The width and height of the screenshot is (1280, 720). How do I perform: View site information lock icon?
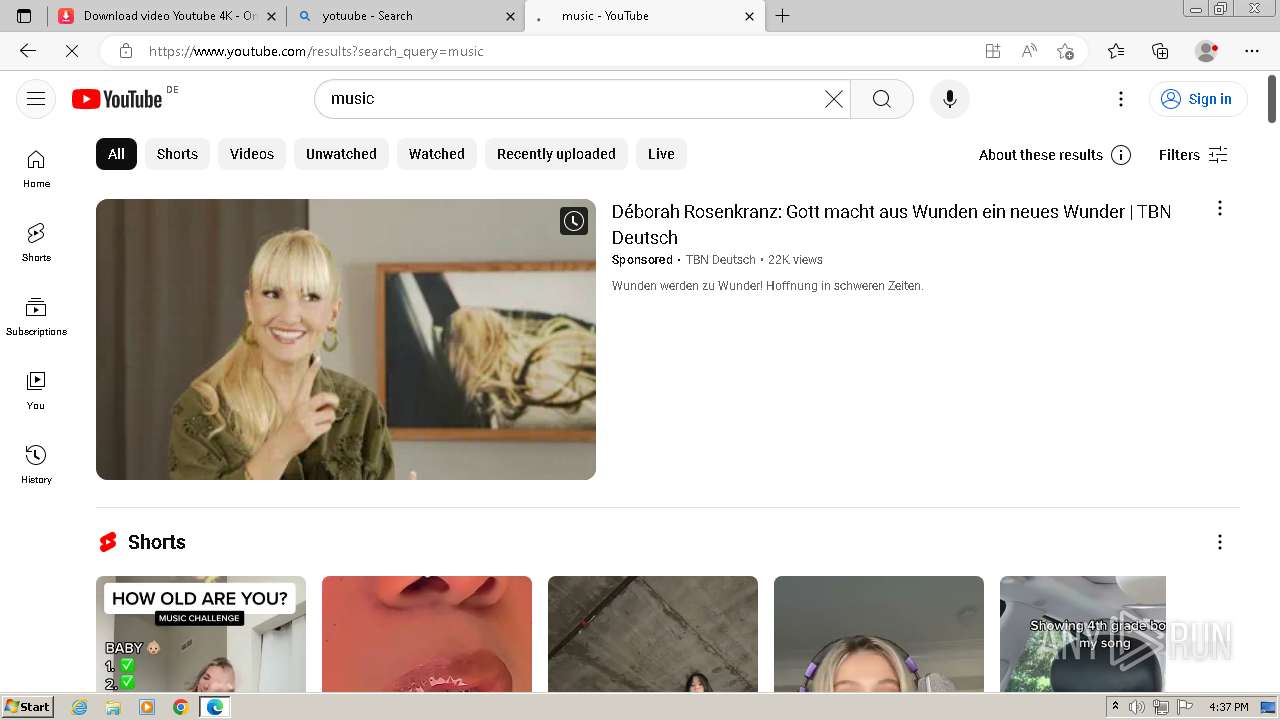(x=125, y=51)
